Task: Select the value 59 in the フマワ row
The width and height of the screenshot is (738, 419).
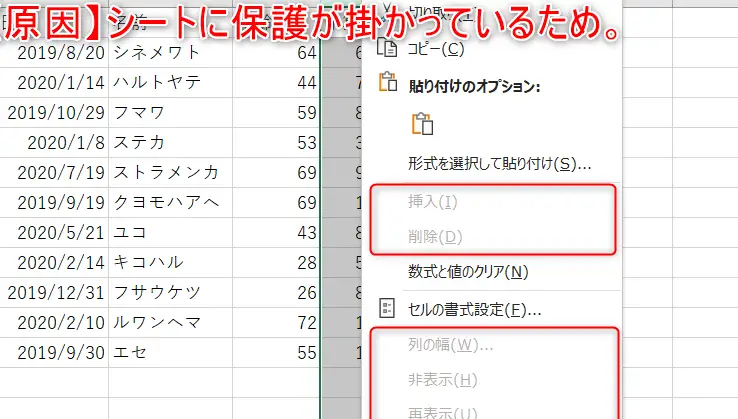Action: (x=306, y=112)
